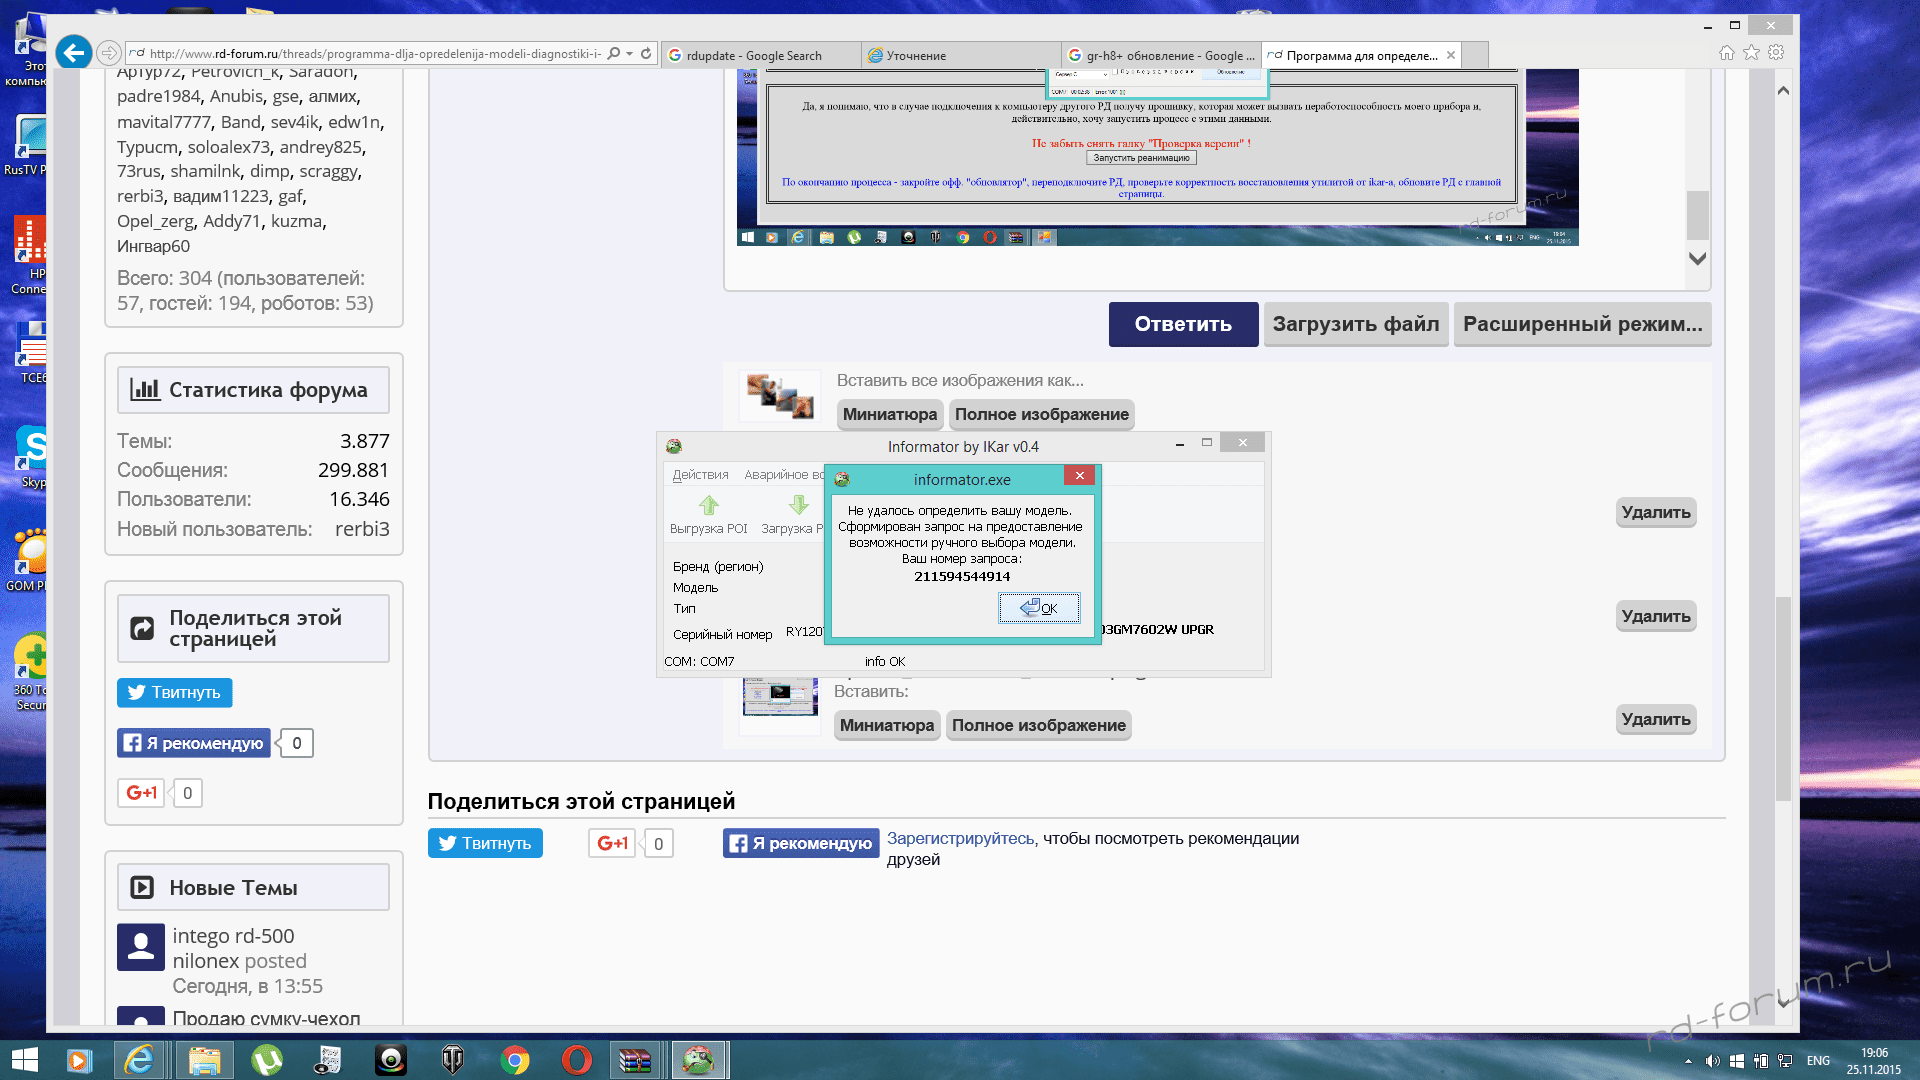The width and height of the screenshot is (1920, 1080).
Task: Click the browser back arrow button
Action: pyautogui.click(x=74, y=53)
